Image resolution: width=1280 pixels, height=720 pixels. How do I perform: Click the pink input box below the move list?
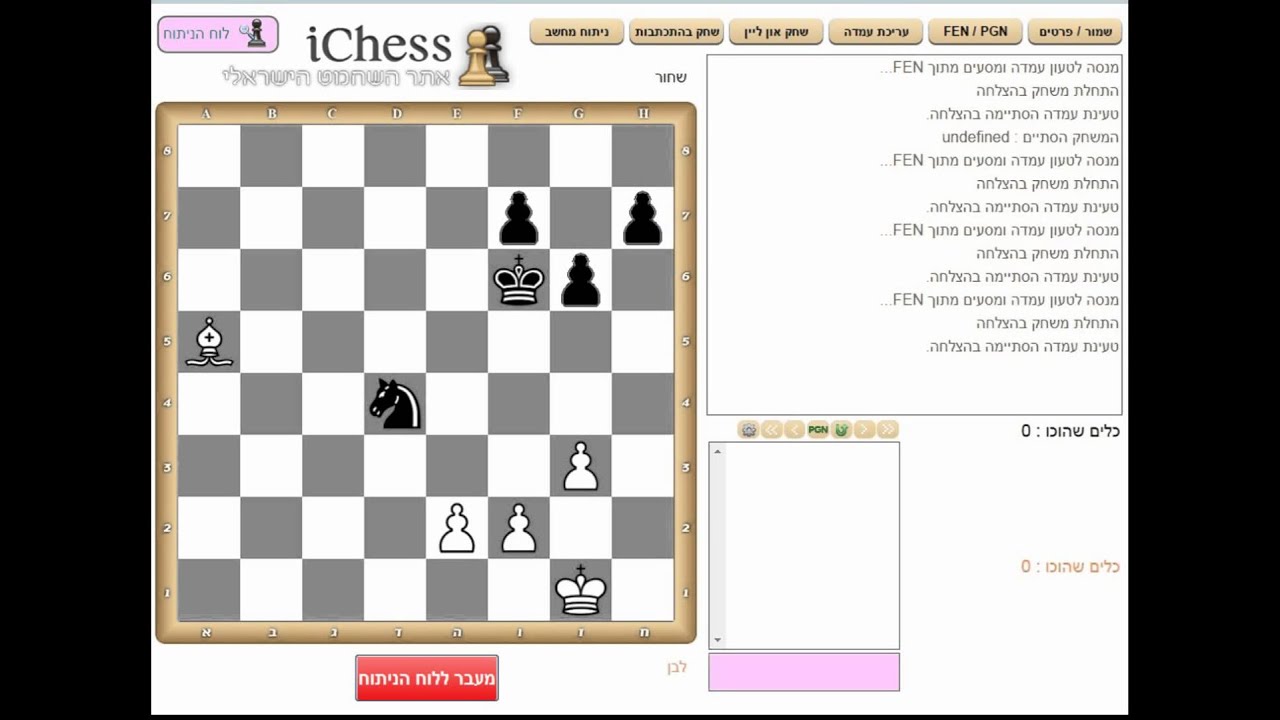[804, 672]
